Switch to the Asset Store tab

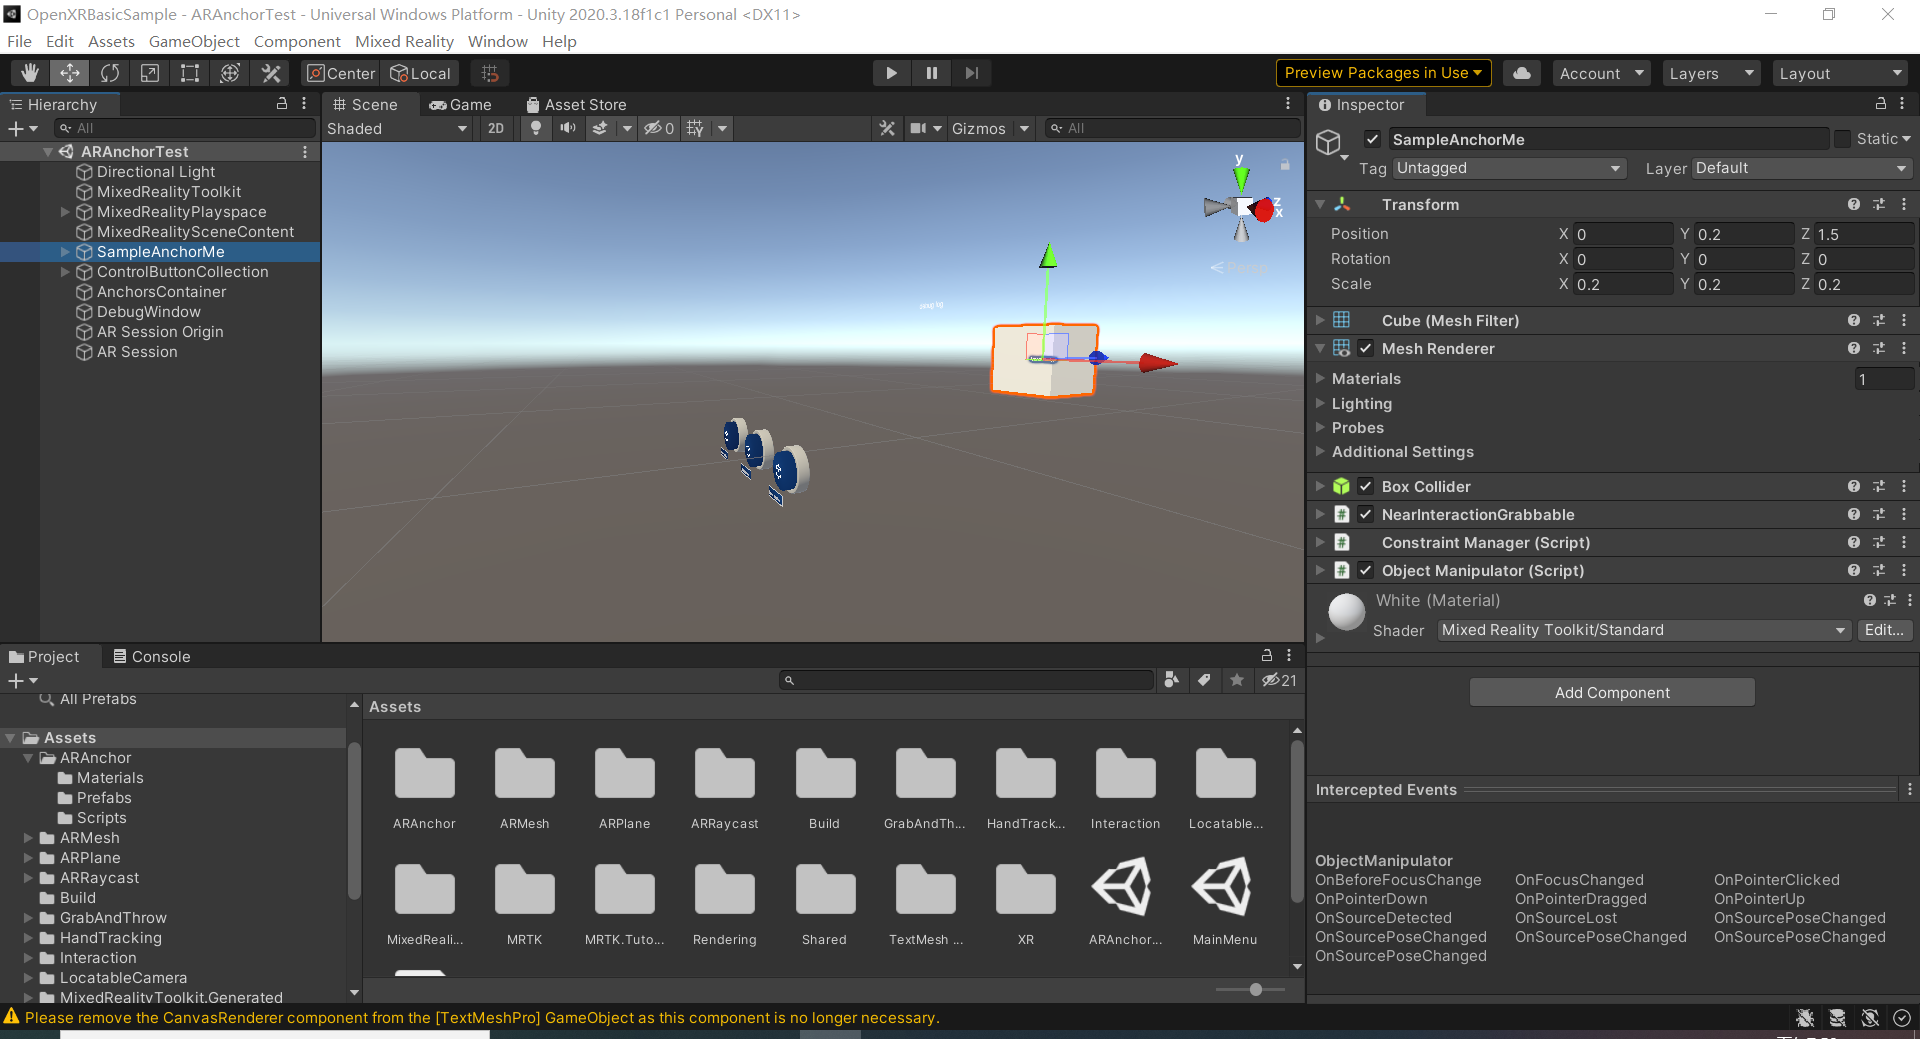(x=577, y=104)
